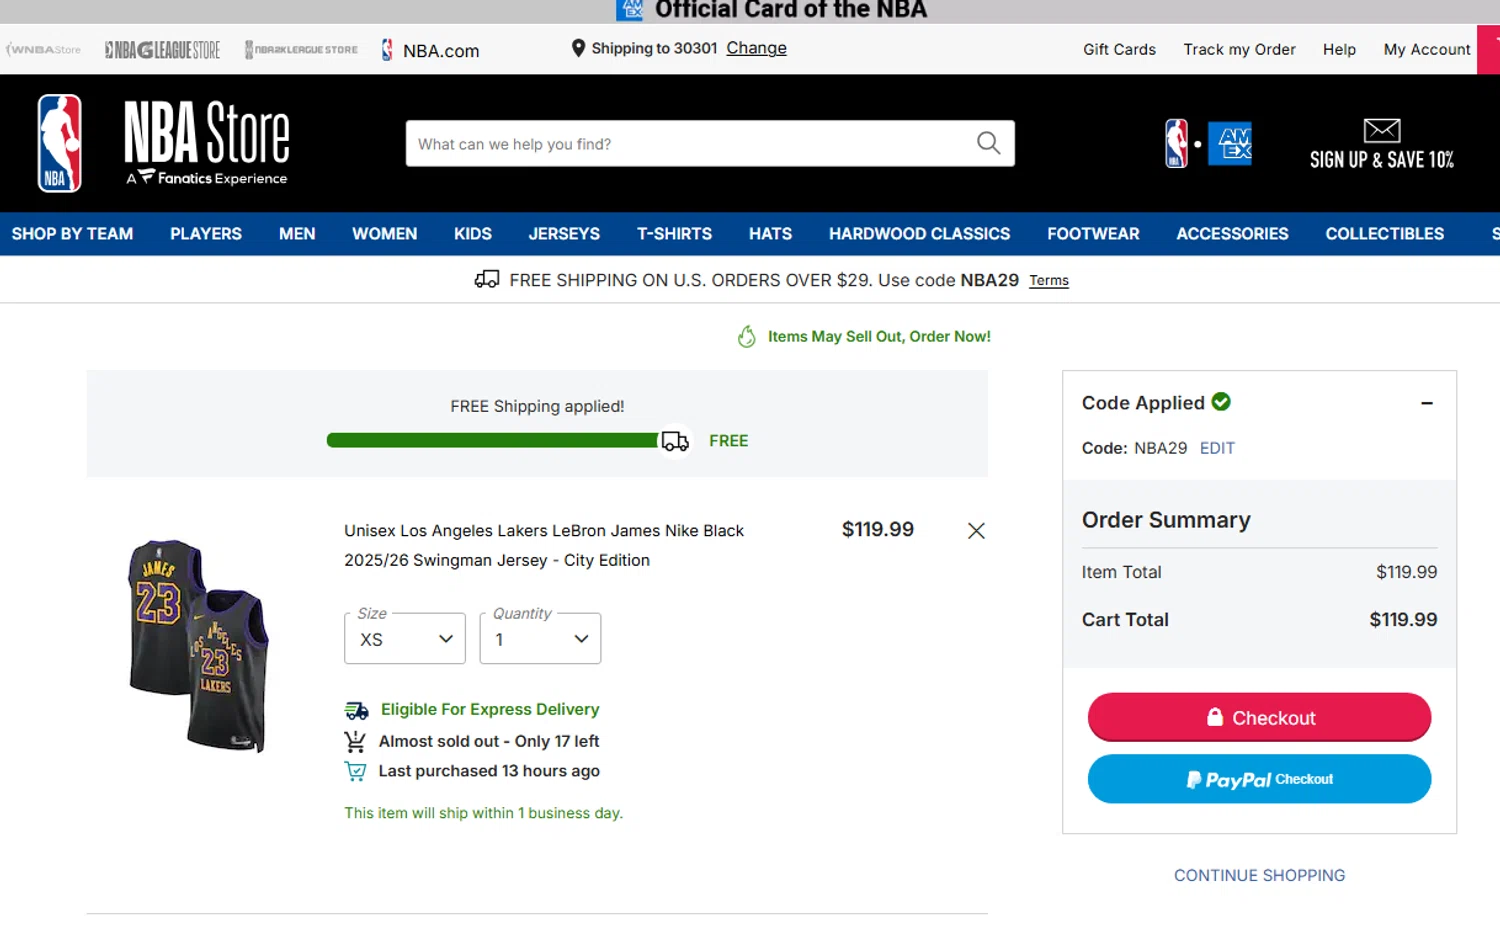
Task: Open the T-Shirts menu
Action: click(x=674, y=233)
